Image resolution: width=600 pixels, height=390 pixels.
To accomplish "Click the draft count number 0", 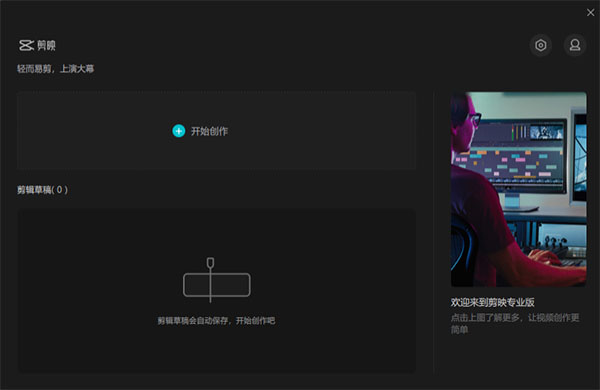I will [59, 190].
